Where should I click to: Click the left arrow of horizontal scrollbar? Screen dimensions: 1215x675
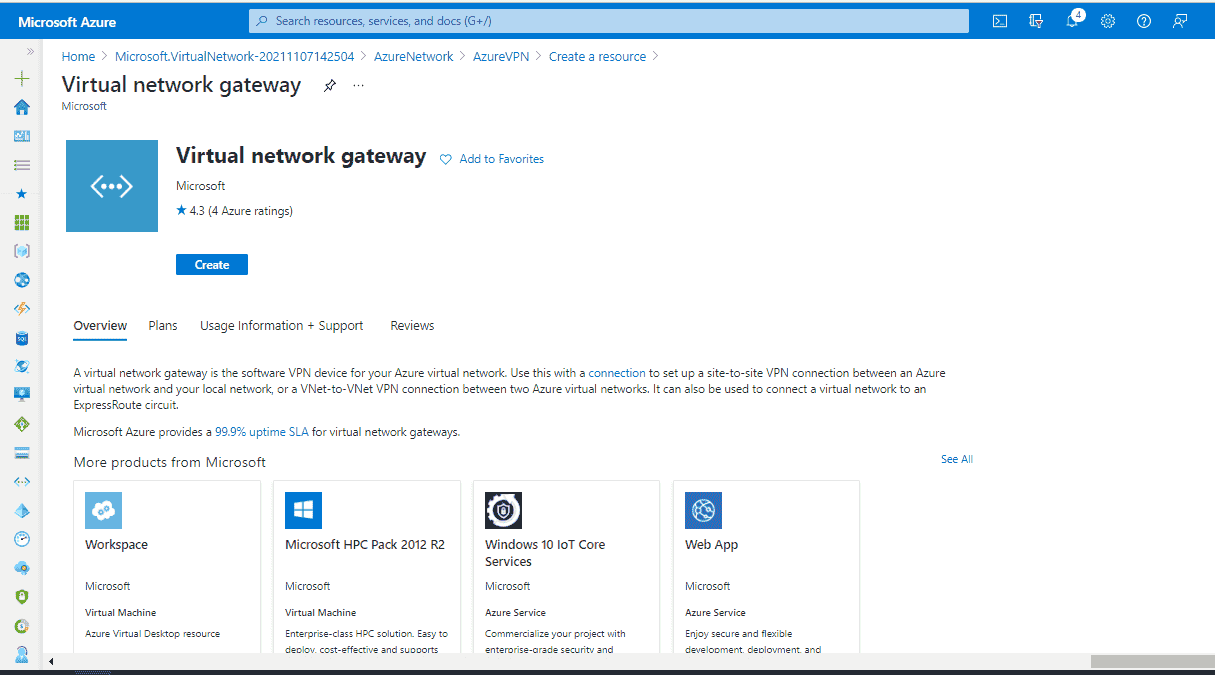(x=51, y=661)
